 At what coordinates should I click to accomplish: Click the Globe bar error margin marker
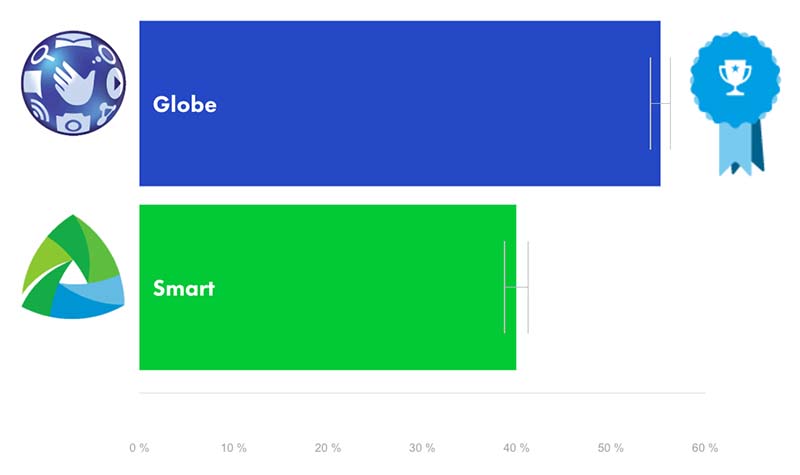tap(660, 104)
